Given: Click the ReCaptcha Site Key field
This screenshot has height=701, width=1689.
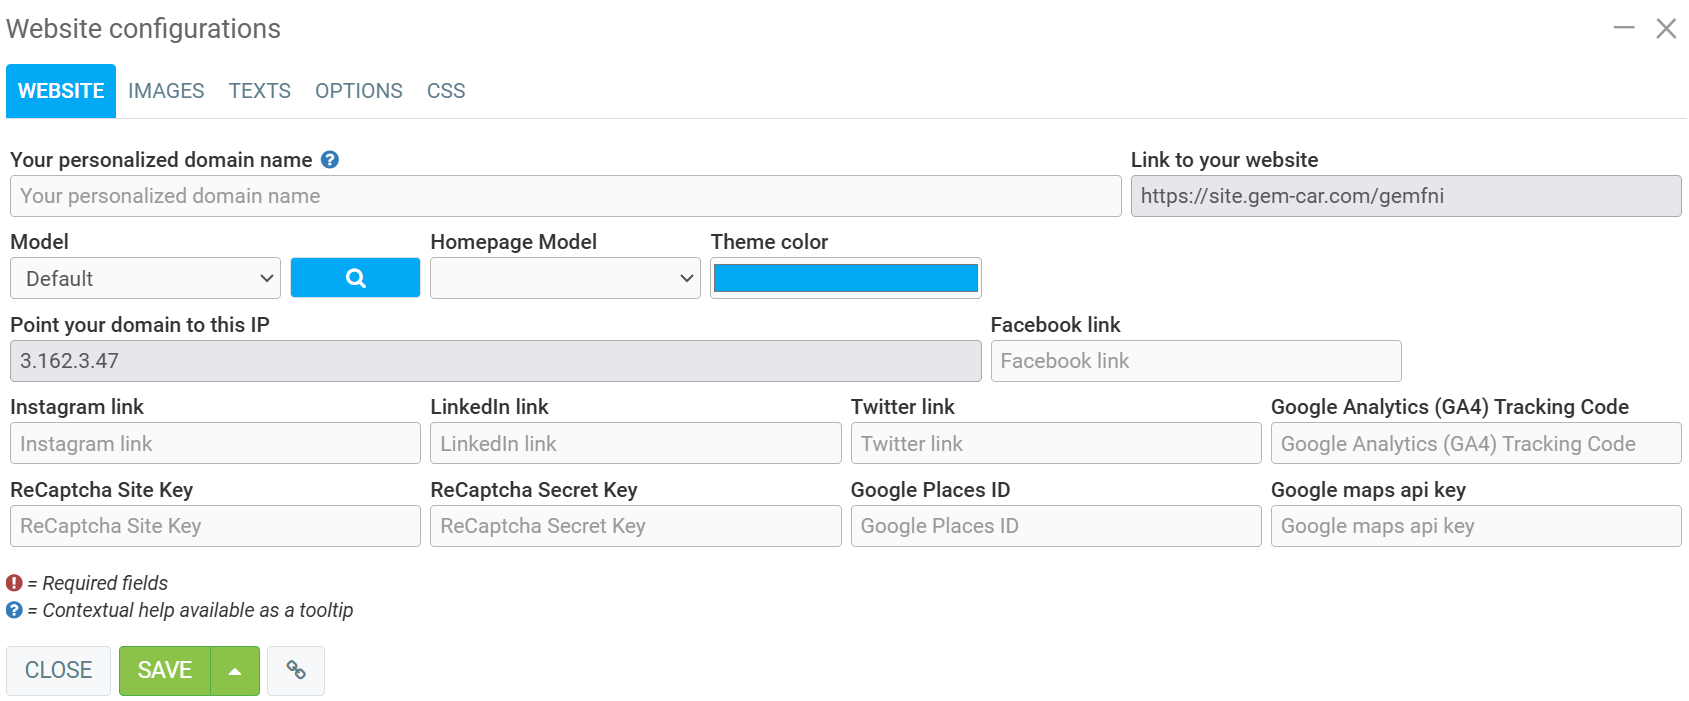Looking at the screenshot, I should (x=215, y=526).
